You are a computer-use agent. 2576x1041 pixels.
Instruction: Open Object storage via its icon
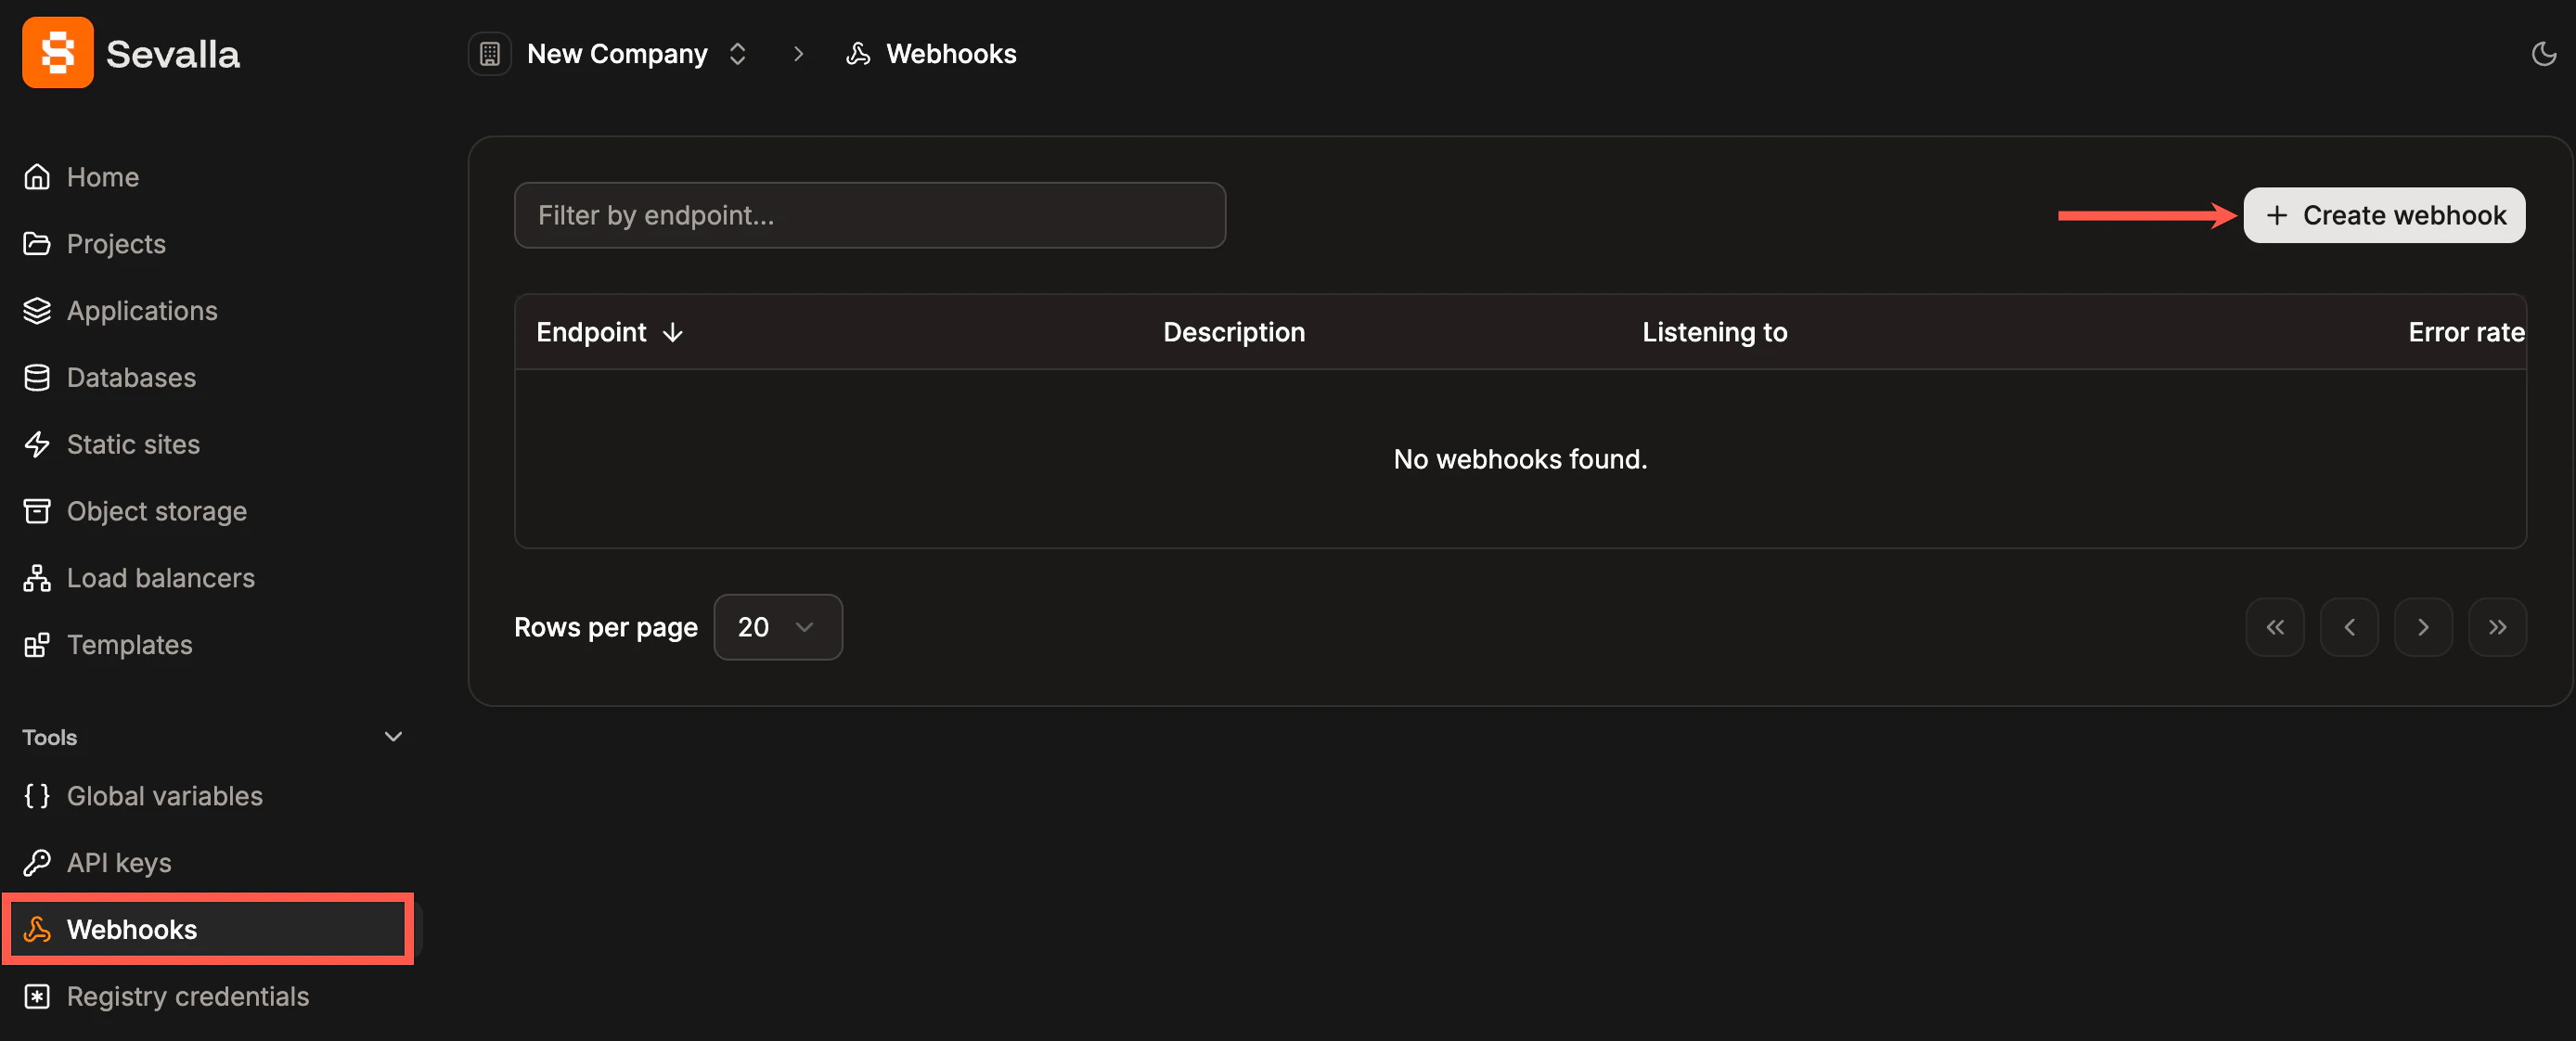coord(37,511)
